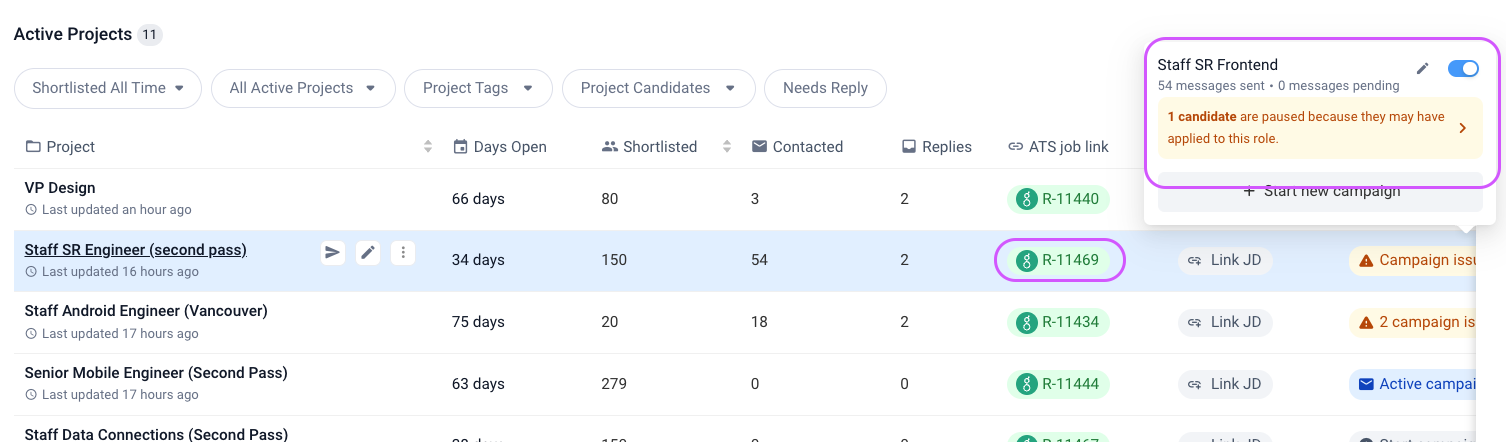Open the Project Tags dropdown
The height and width of the screenshot is (442, 1506).
click(x=478, y=88)
